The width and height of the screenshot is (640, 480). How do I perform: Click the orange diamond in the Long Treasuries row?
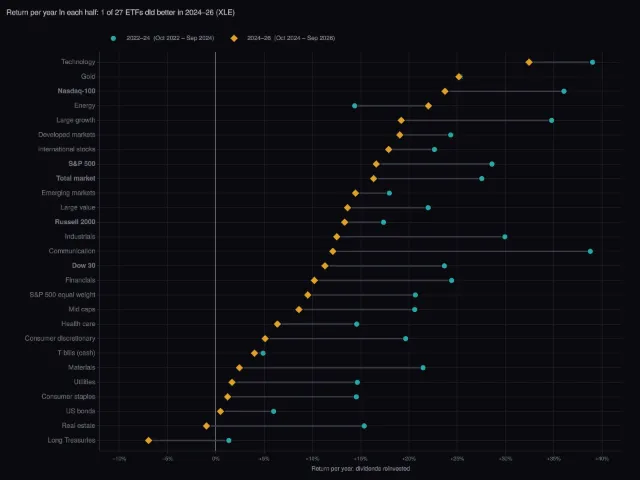click(x=149, y=440)
